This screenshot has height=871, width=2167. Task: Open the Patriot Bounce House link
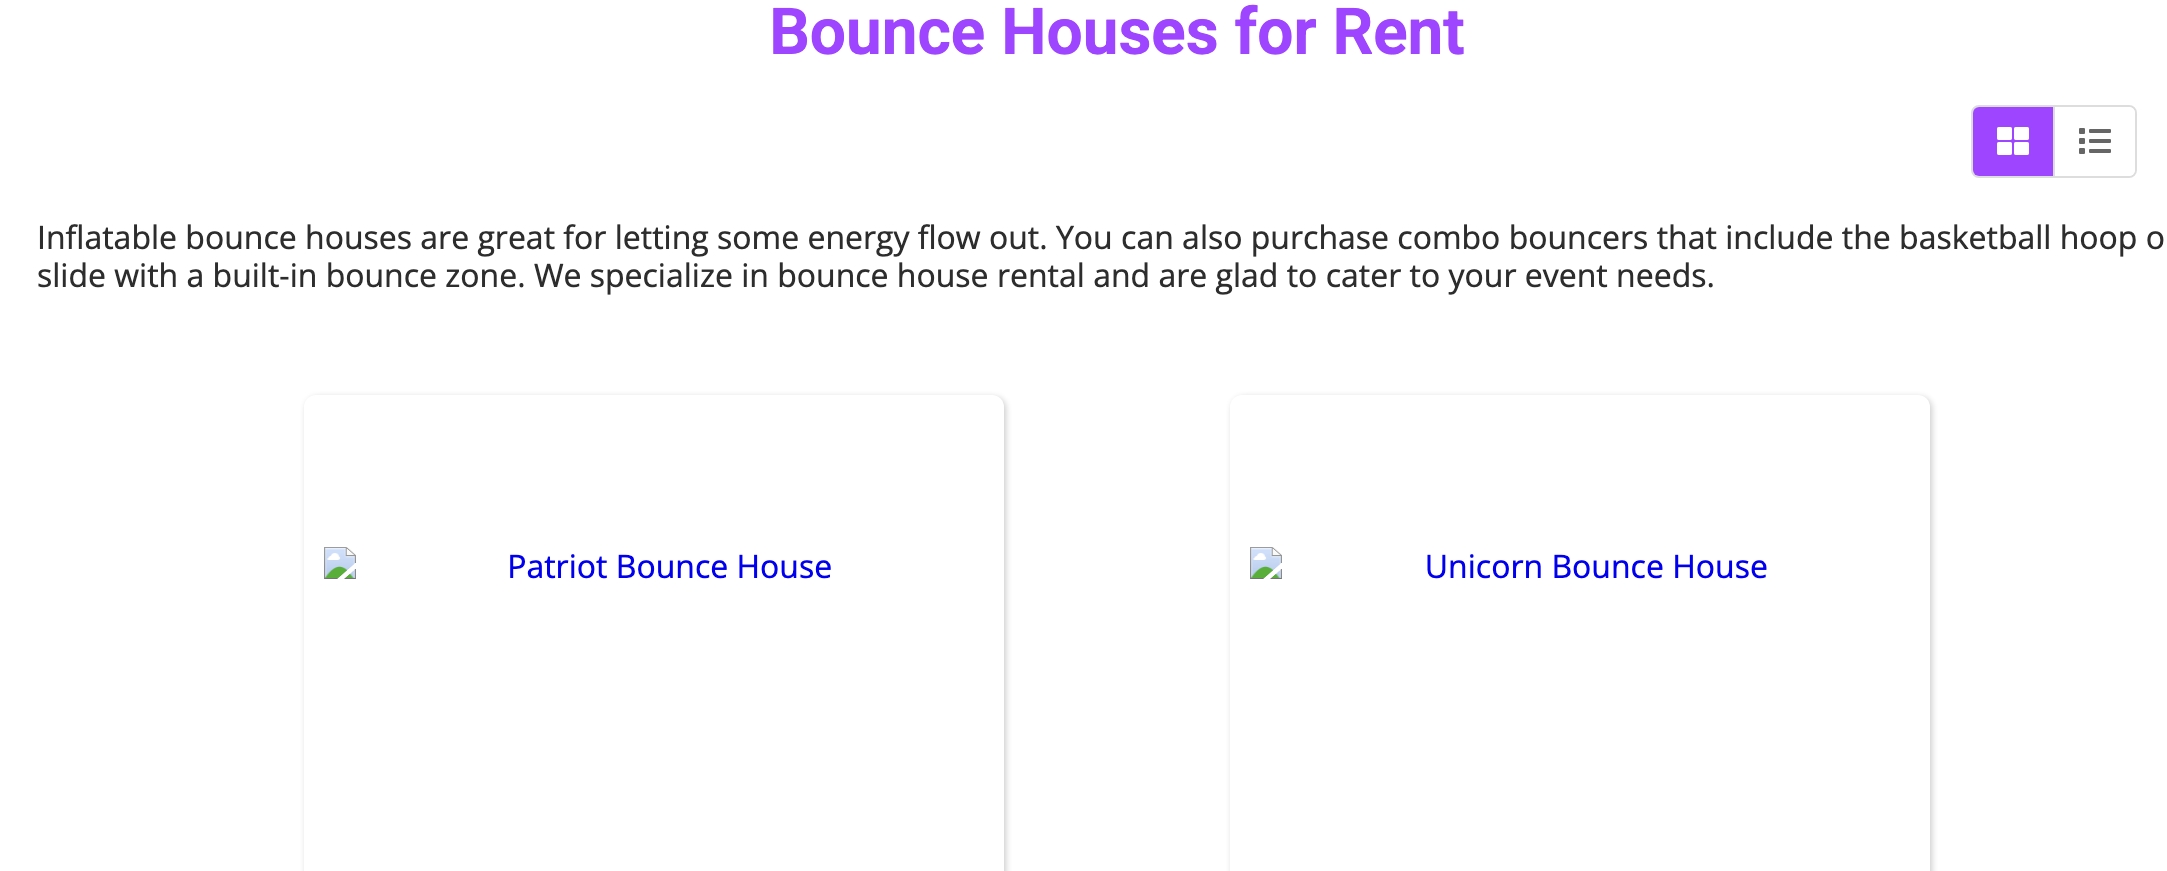669,567
